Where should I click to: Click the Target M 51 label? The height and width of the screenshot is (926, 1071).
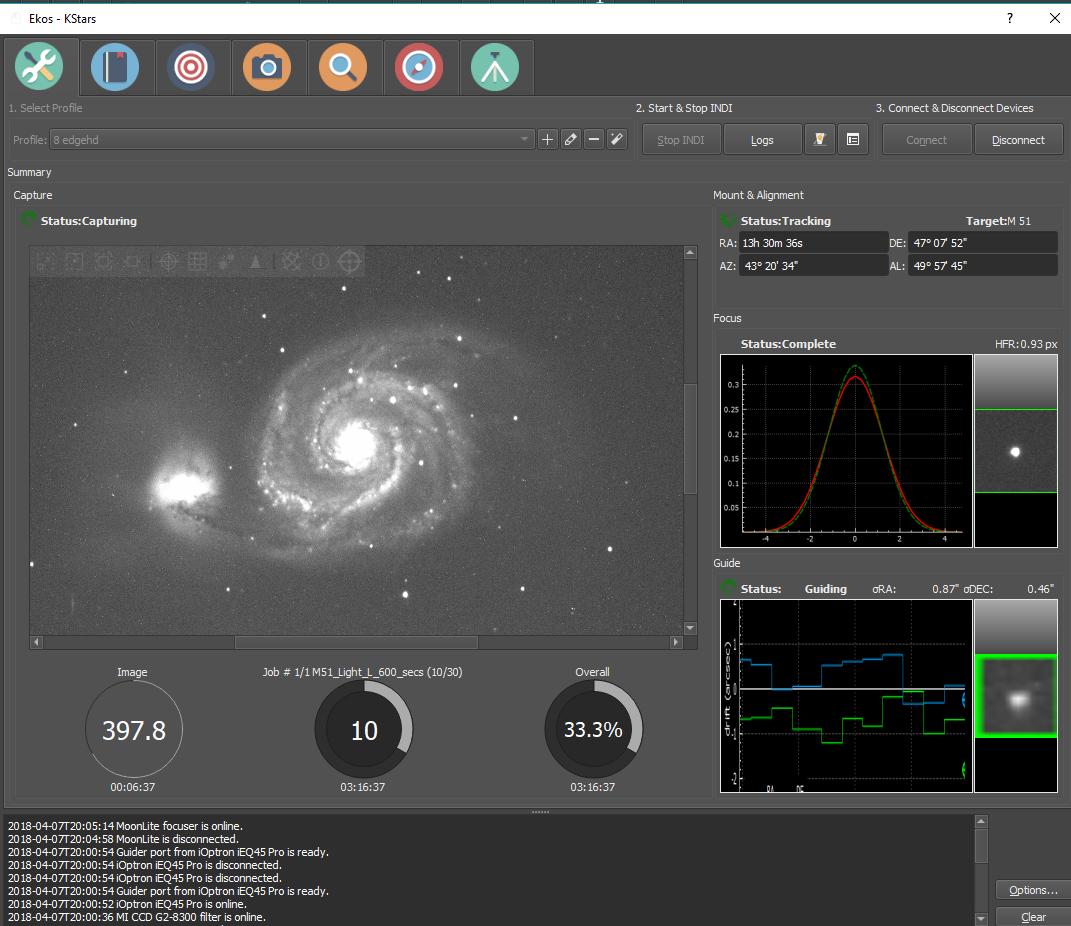click(998, 221)
